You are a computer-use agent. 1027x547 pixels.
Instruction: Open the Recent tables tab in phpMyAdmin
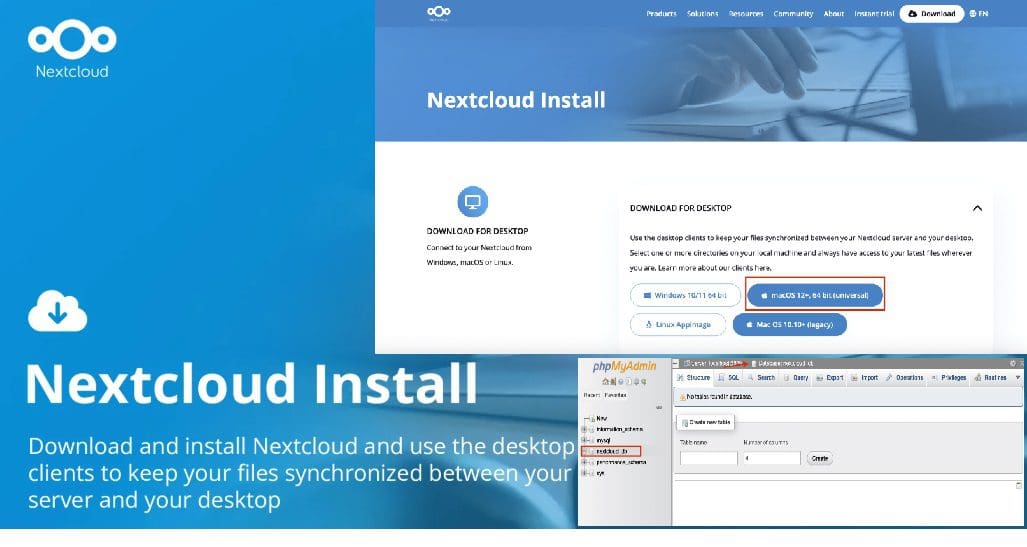click(x=591, y=395)
